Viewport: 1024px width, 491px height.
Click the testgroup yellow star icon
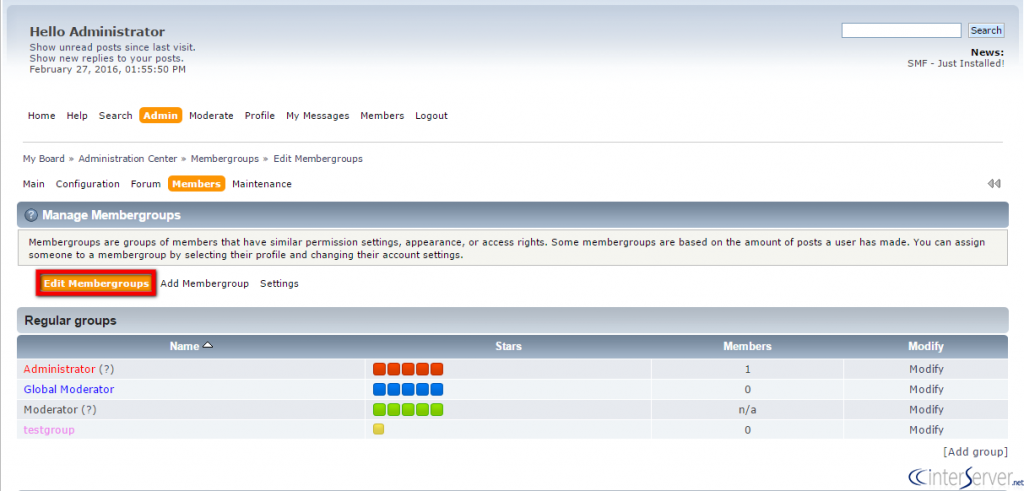click(x=378, y=430)
